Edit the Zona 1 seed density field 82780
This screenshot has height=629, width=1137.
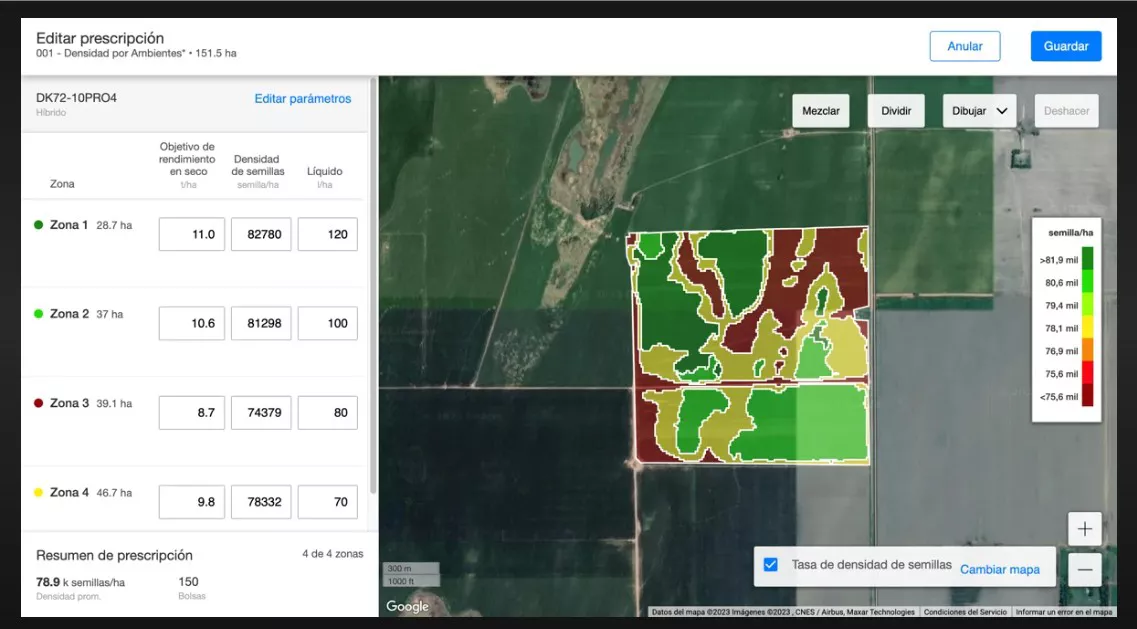[x=261, y=235]
